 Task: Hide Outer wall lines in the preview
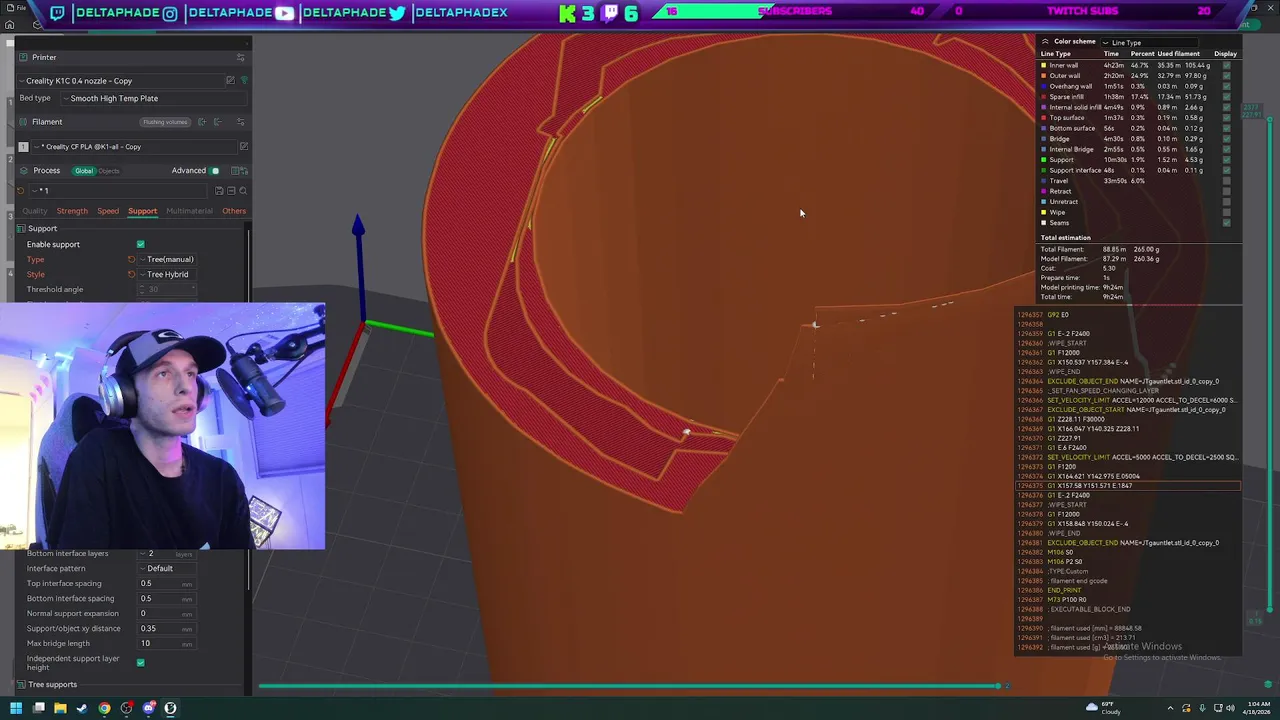[x=1226, y=76]
